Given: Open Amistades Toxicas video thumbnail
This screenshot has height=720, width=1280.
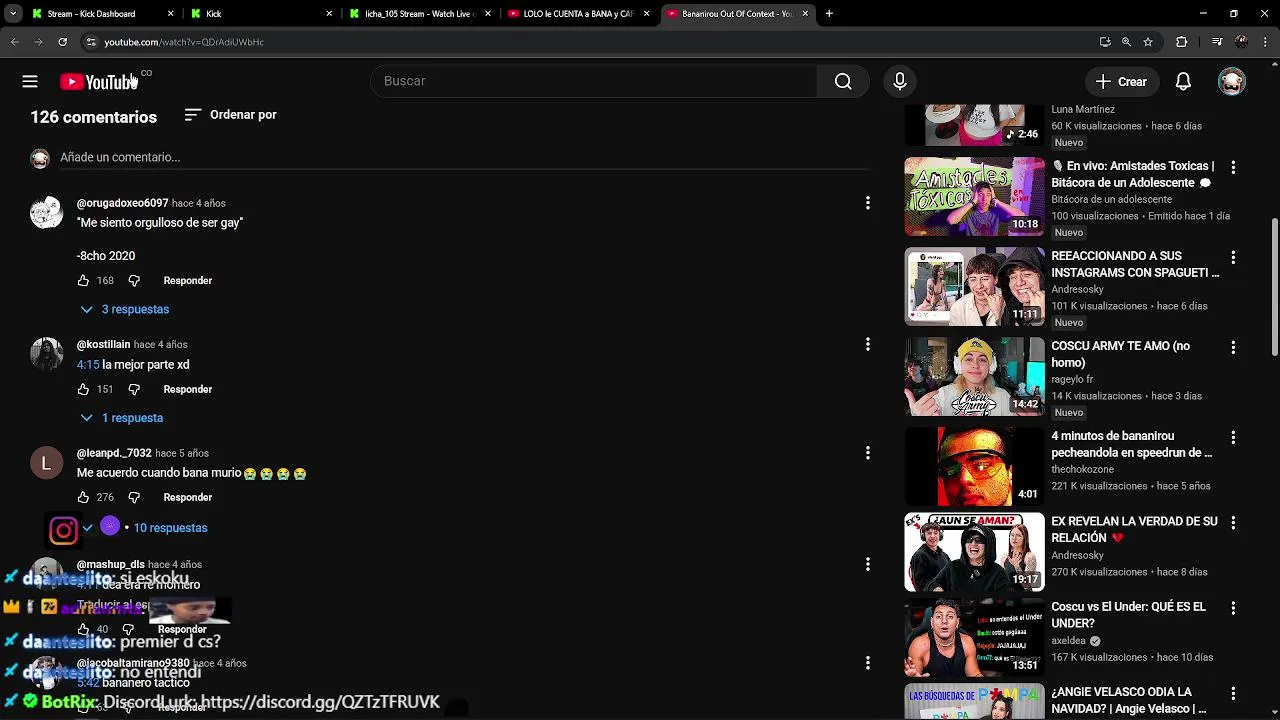Looking at the screenshot, I should tap(974, 196).
